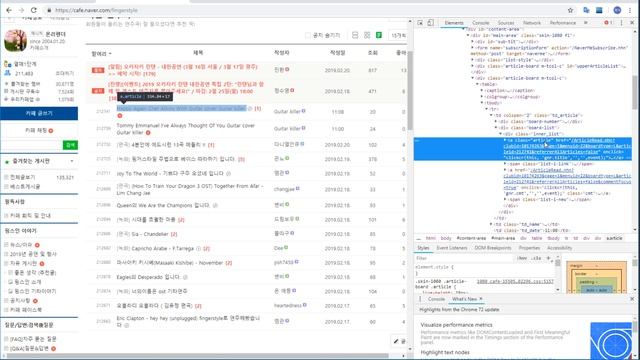
Task: Open the Accessibility pane tab
Action: [x=560, y=248]
